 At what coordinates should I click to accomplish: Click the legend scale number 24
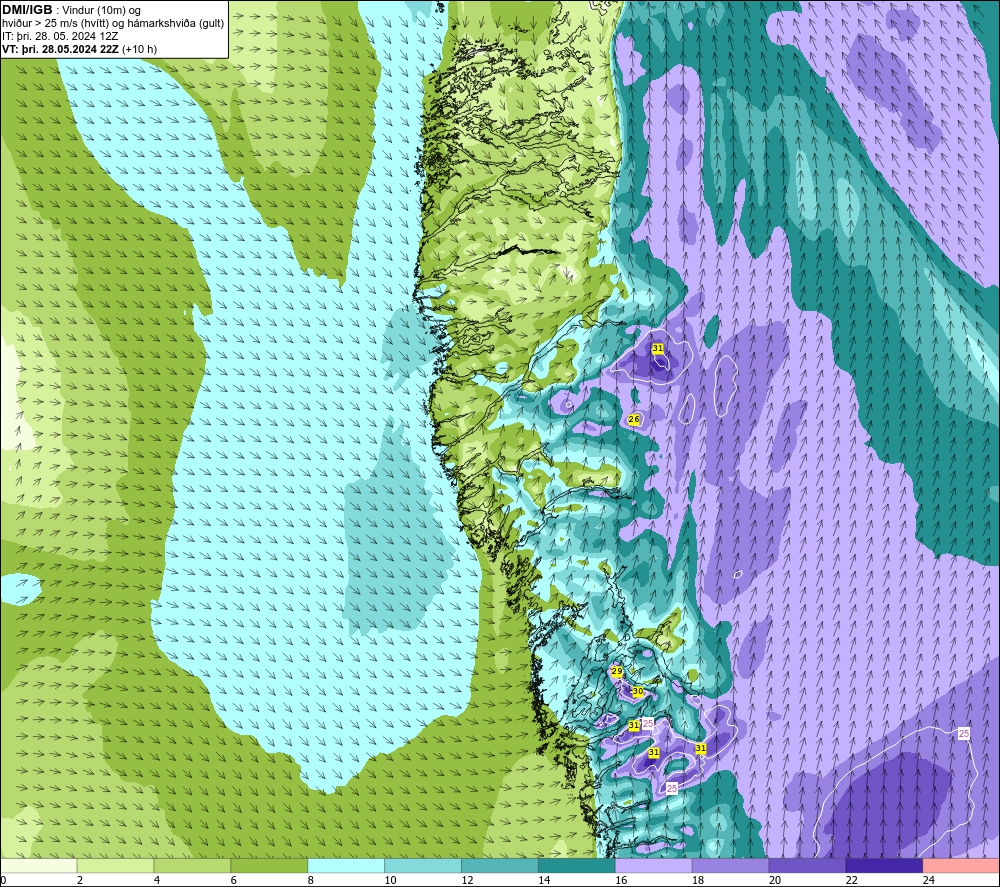coord(929,880)
